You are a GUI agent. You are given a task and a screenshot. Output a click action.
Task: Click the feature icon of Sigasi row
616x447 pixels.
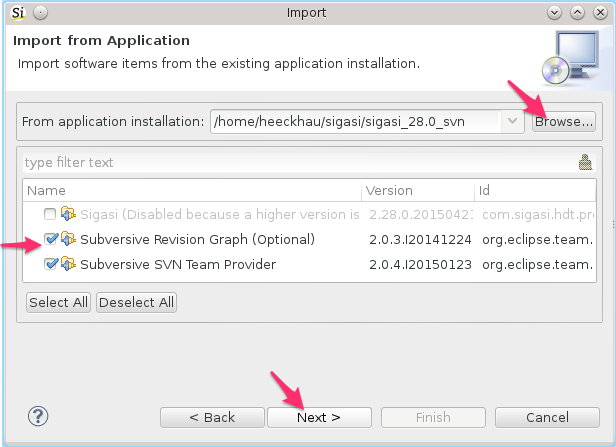pyautogui.click(x=68, y=214)
